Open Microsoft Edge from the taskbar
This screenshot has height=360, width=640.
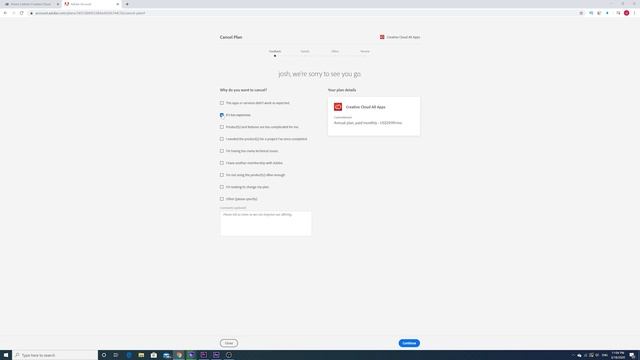[129, 355]
